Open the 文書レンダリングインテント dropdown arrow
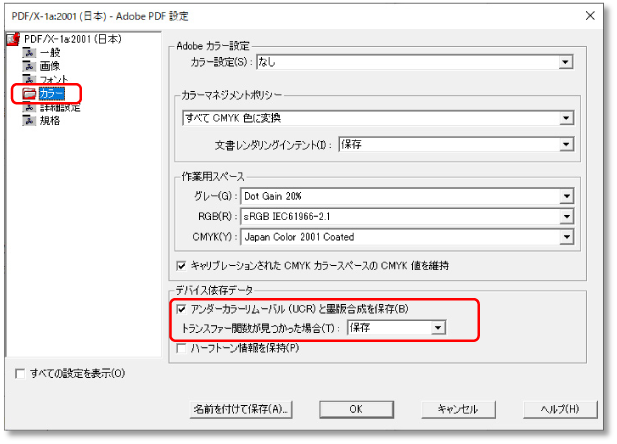The width and height of the screenshot is (617, 444). 566,145
